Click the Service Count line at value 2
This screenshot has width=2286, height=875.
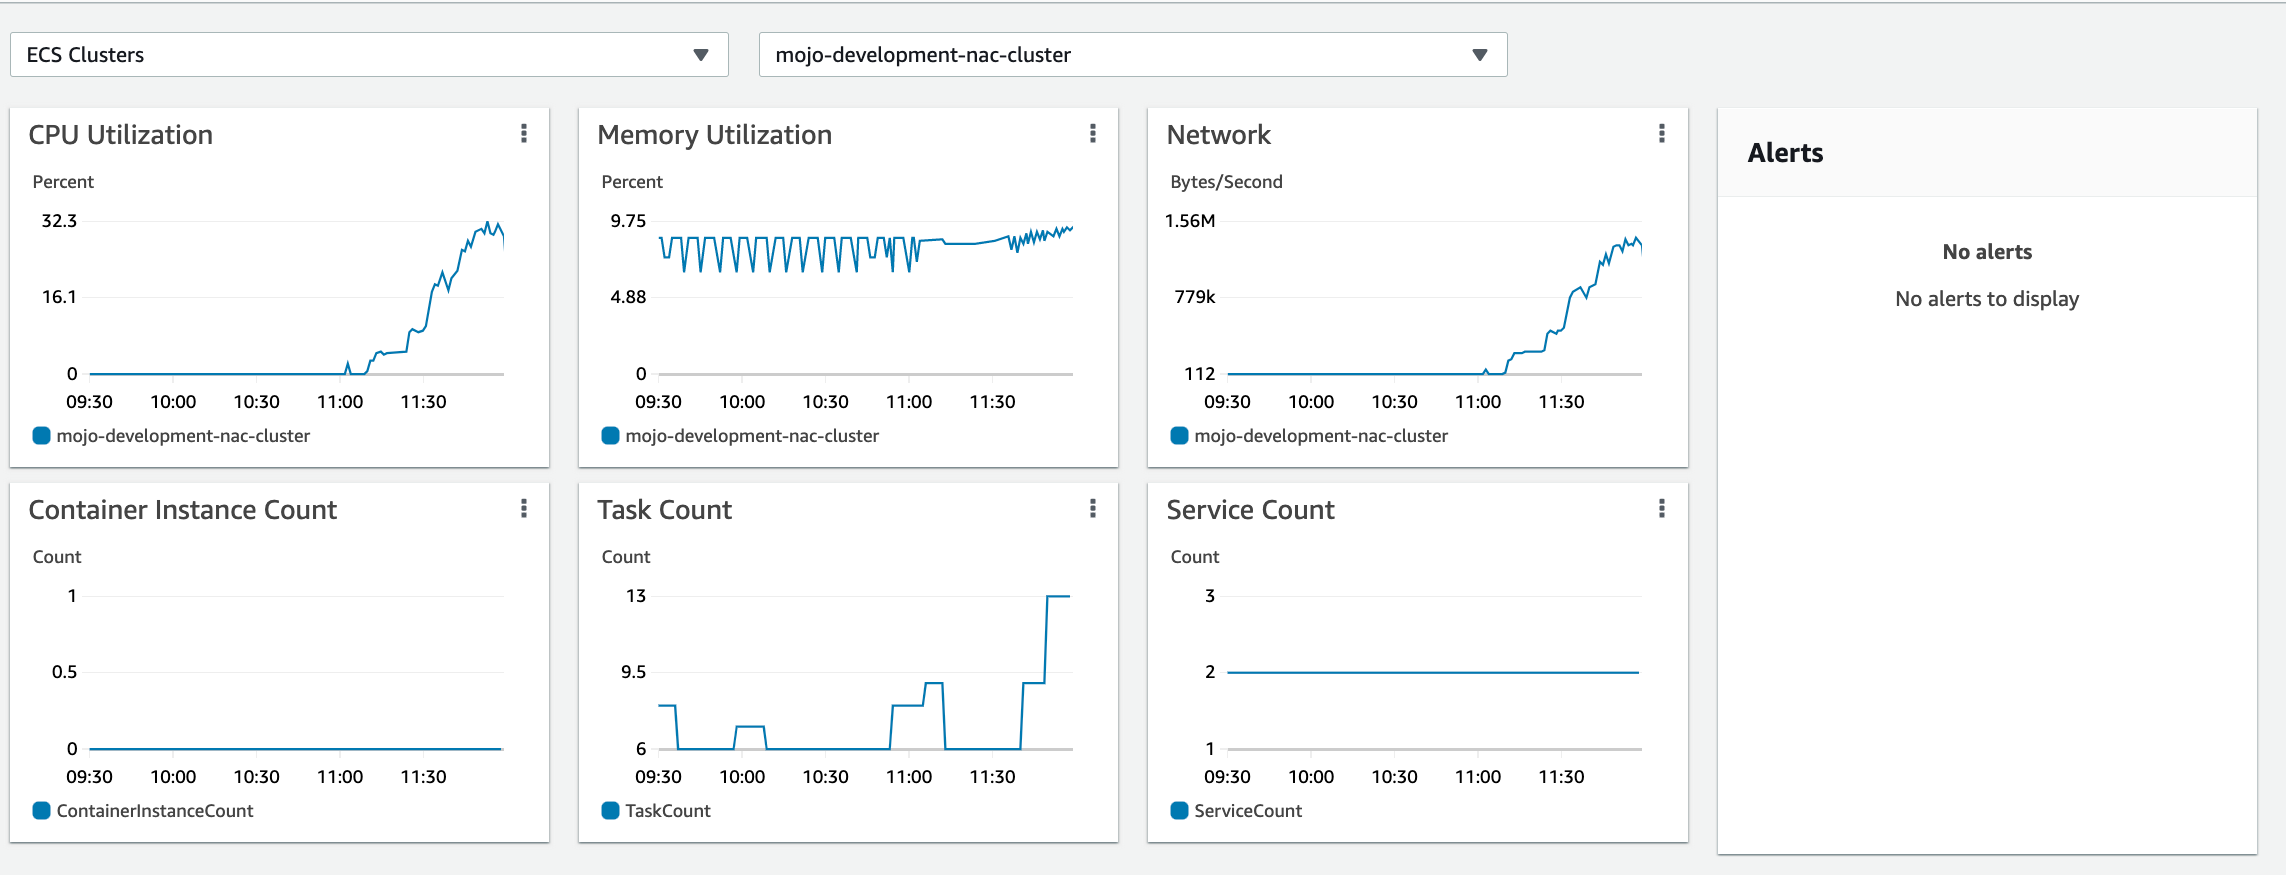coord(1433,673)
